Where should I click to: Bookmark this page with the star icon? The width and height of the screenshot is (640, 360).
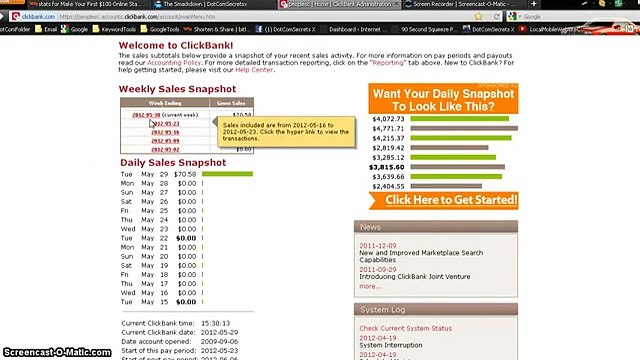[x=478, y=16]
